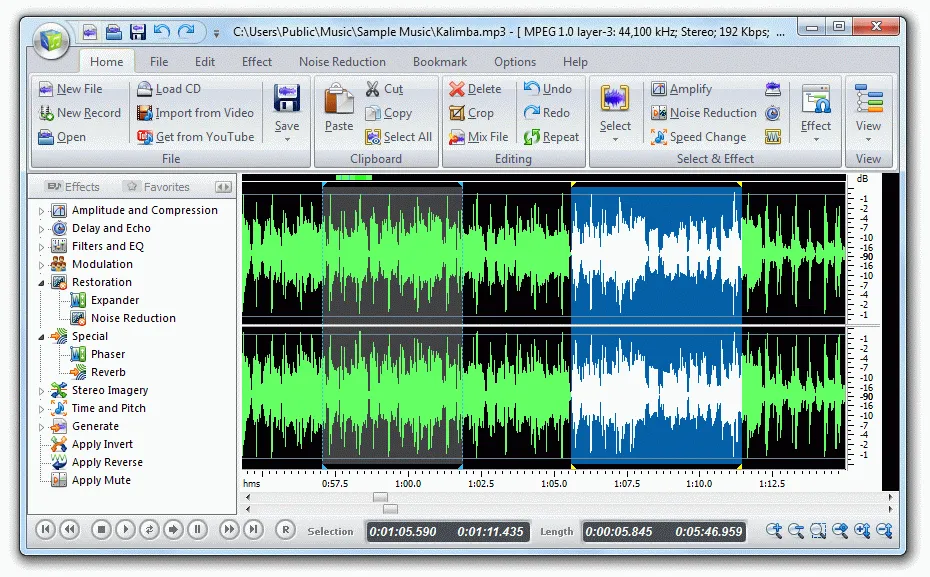Expand the Filters and EQ category
The width and height of the screenshot is (930, 577).
tap(40, 245)
